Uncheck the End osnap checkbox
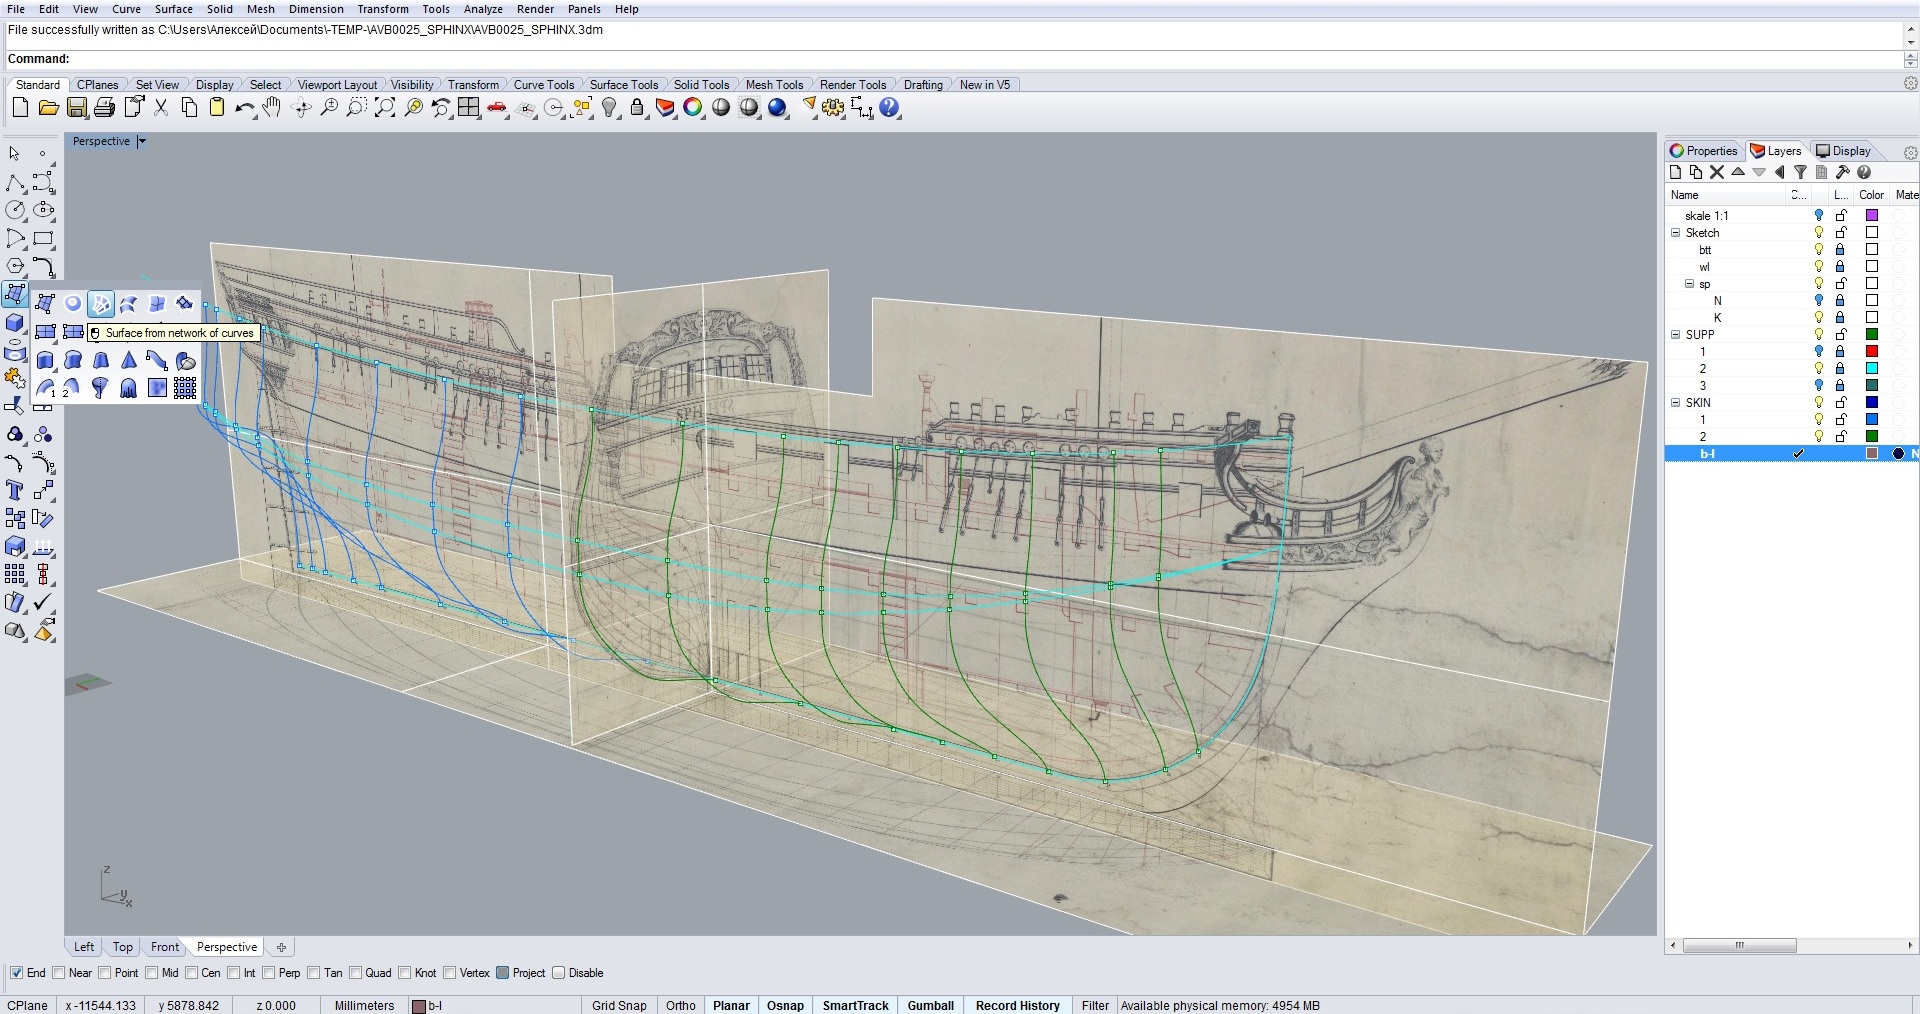The height and width of the screenshot is (1014, 1920). click(x=16, y=973)
